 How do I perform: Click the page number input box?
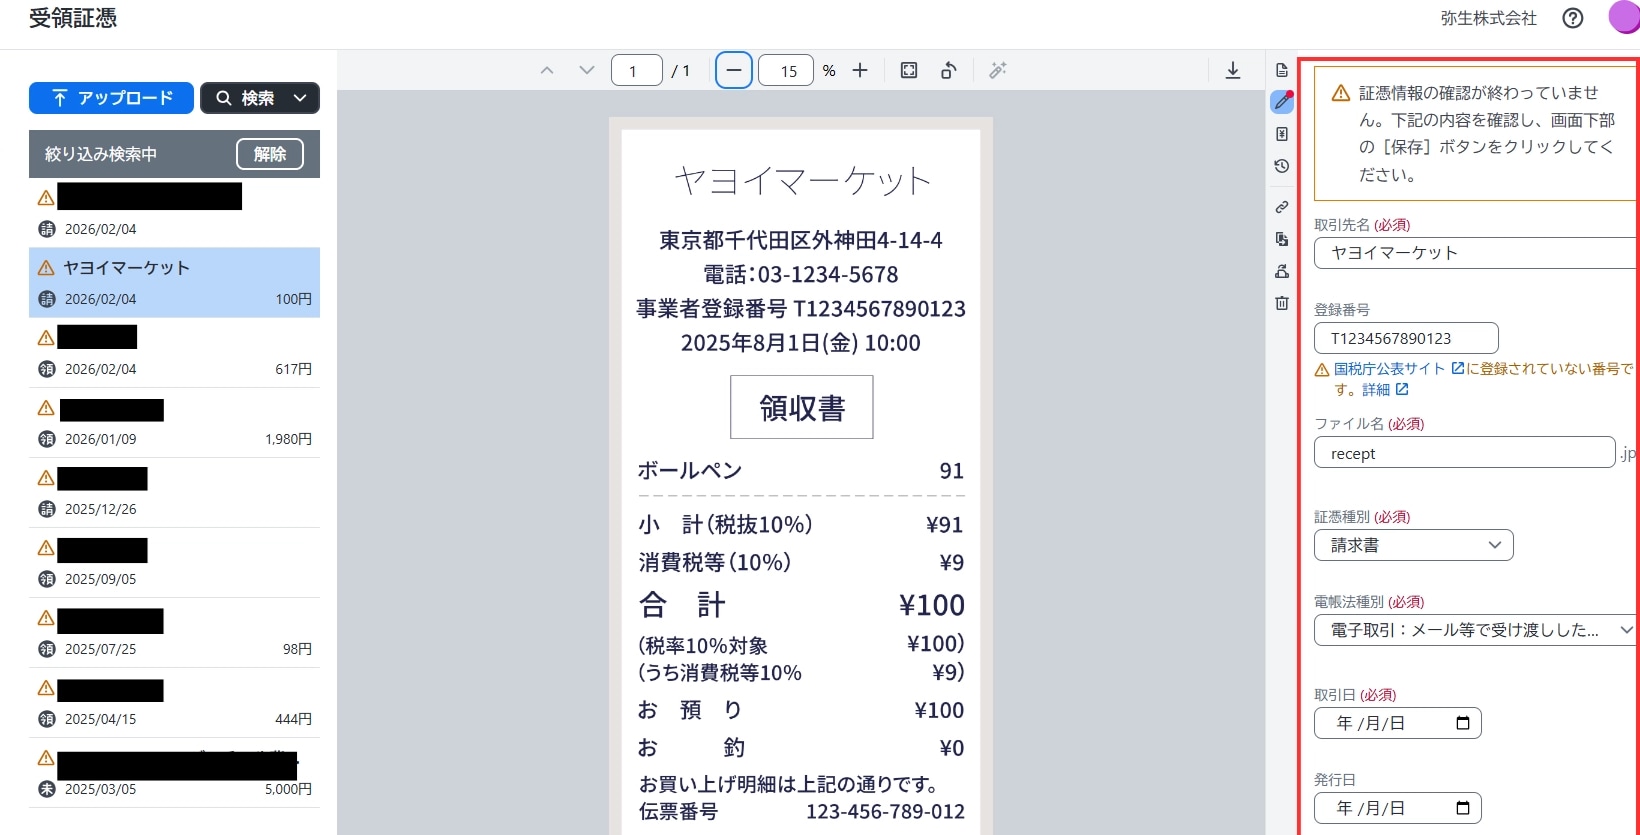point(637,70)
